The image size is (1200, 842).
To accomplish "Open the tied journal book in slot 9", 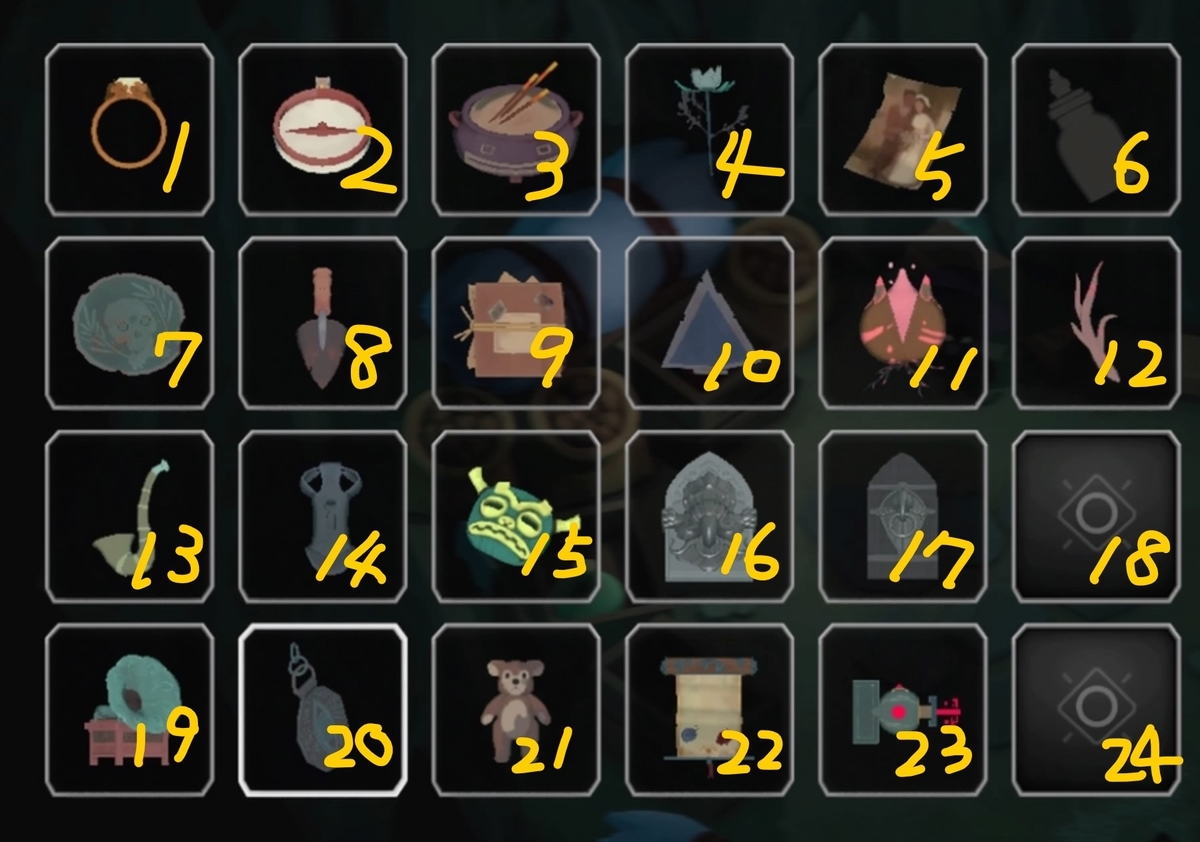I will coord(516,323).
